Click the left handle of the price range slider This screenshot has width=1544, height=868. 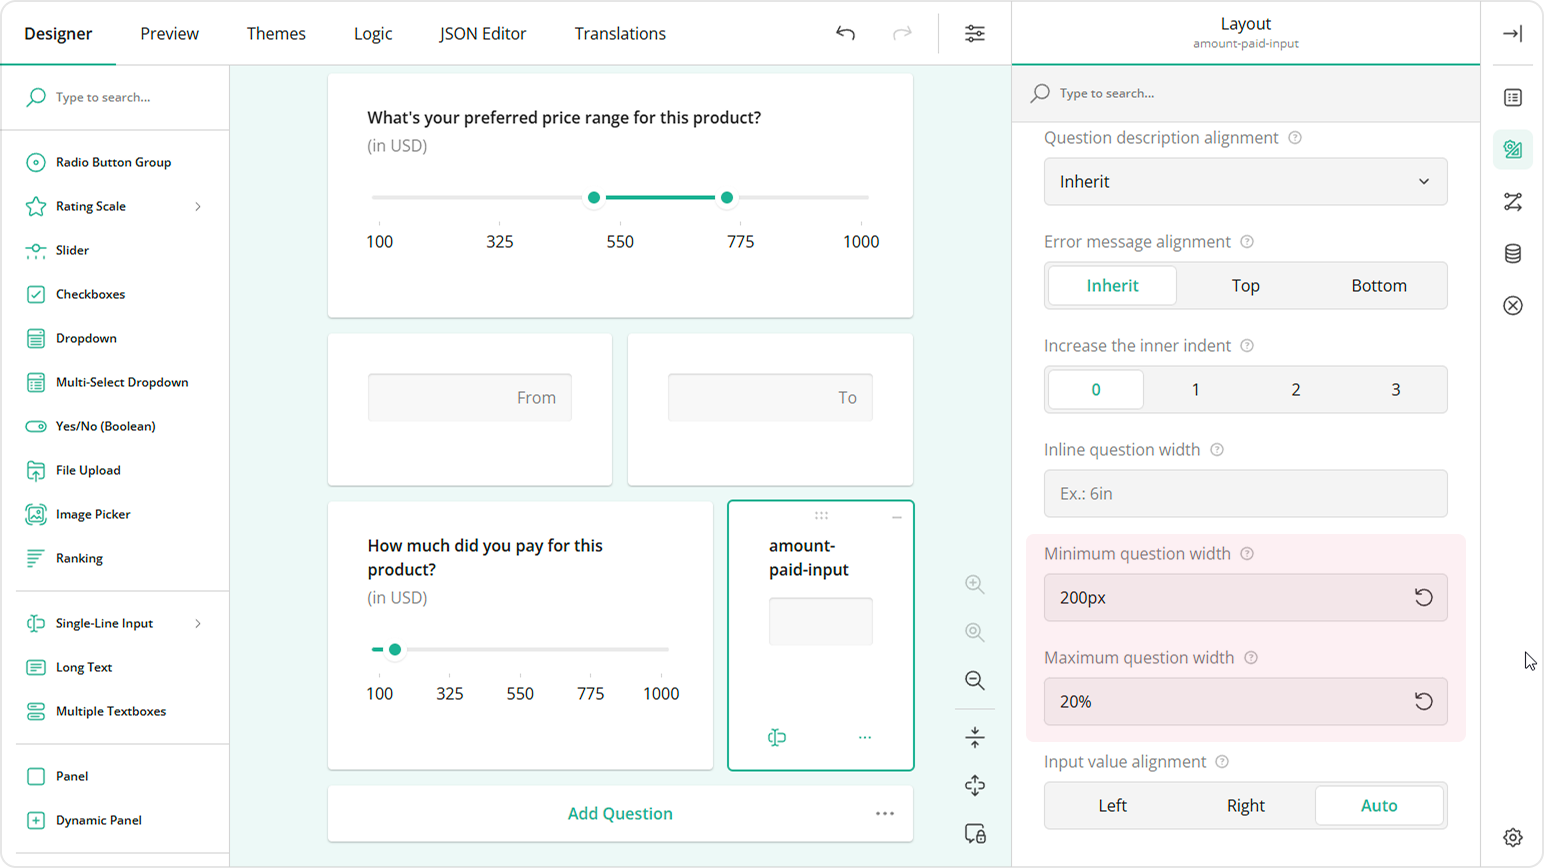coord(593,197)
